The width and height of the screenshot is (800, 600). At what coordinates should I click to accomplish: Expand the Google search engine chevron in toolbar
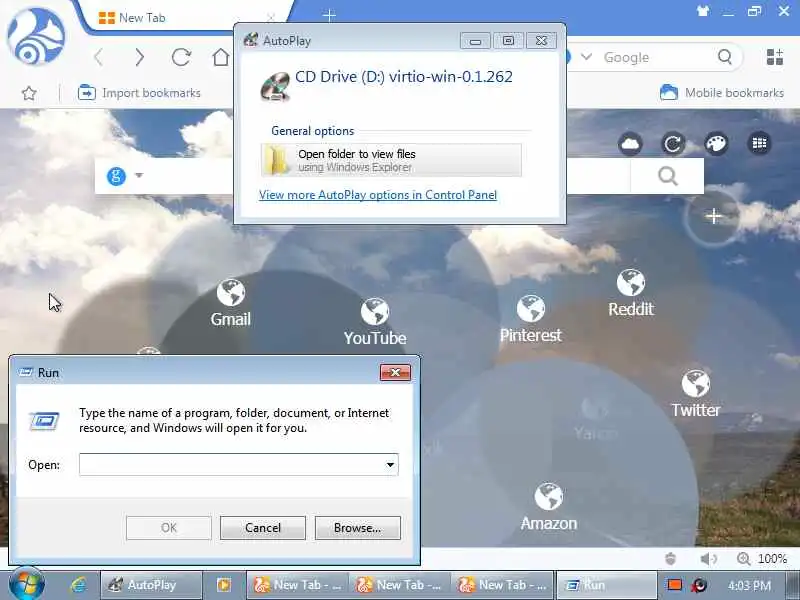[x=586, y=57]
